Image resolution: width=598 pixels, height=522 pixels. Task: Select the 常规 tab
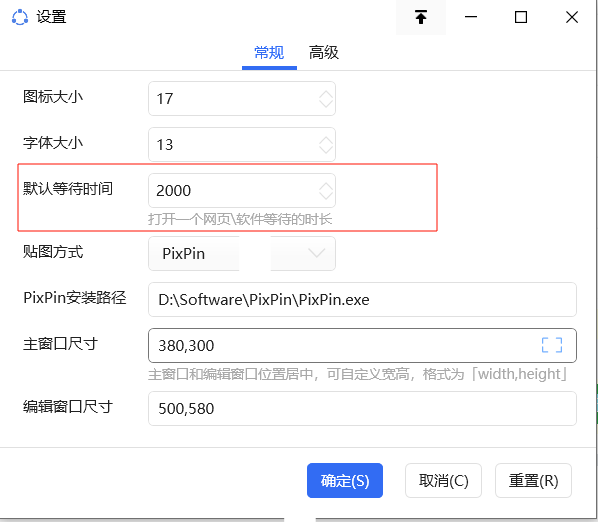[269, 53]
